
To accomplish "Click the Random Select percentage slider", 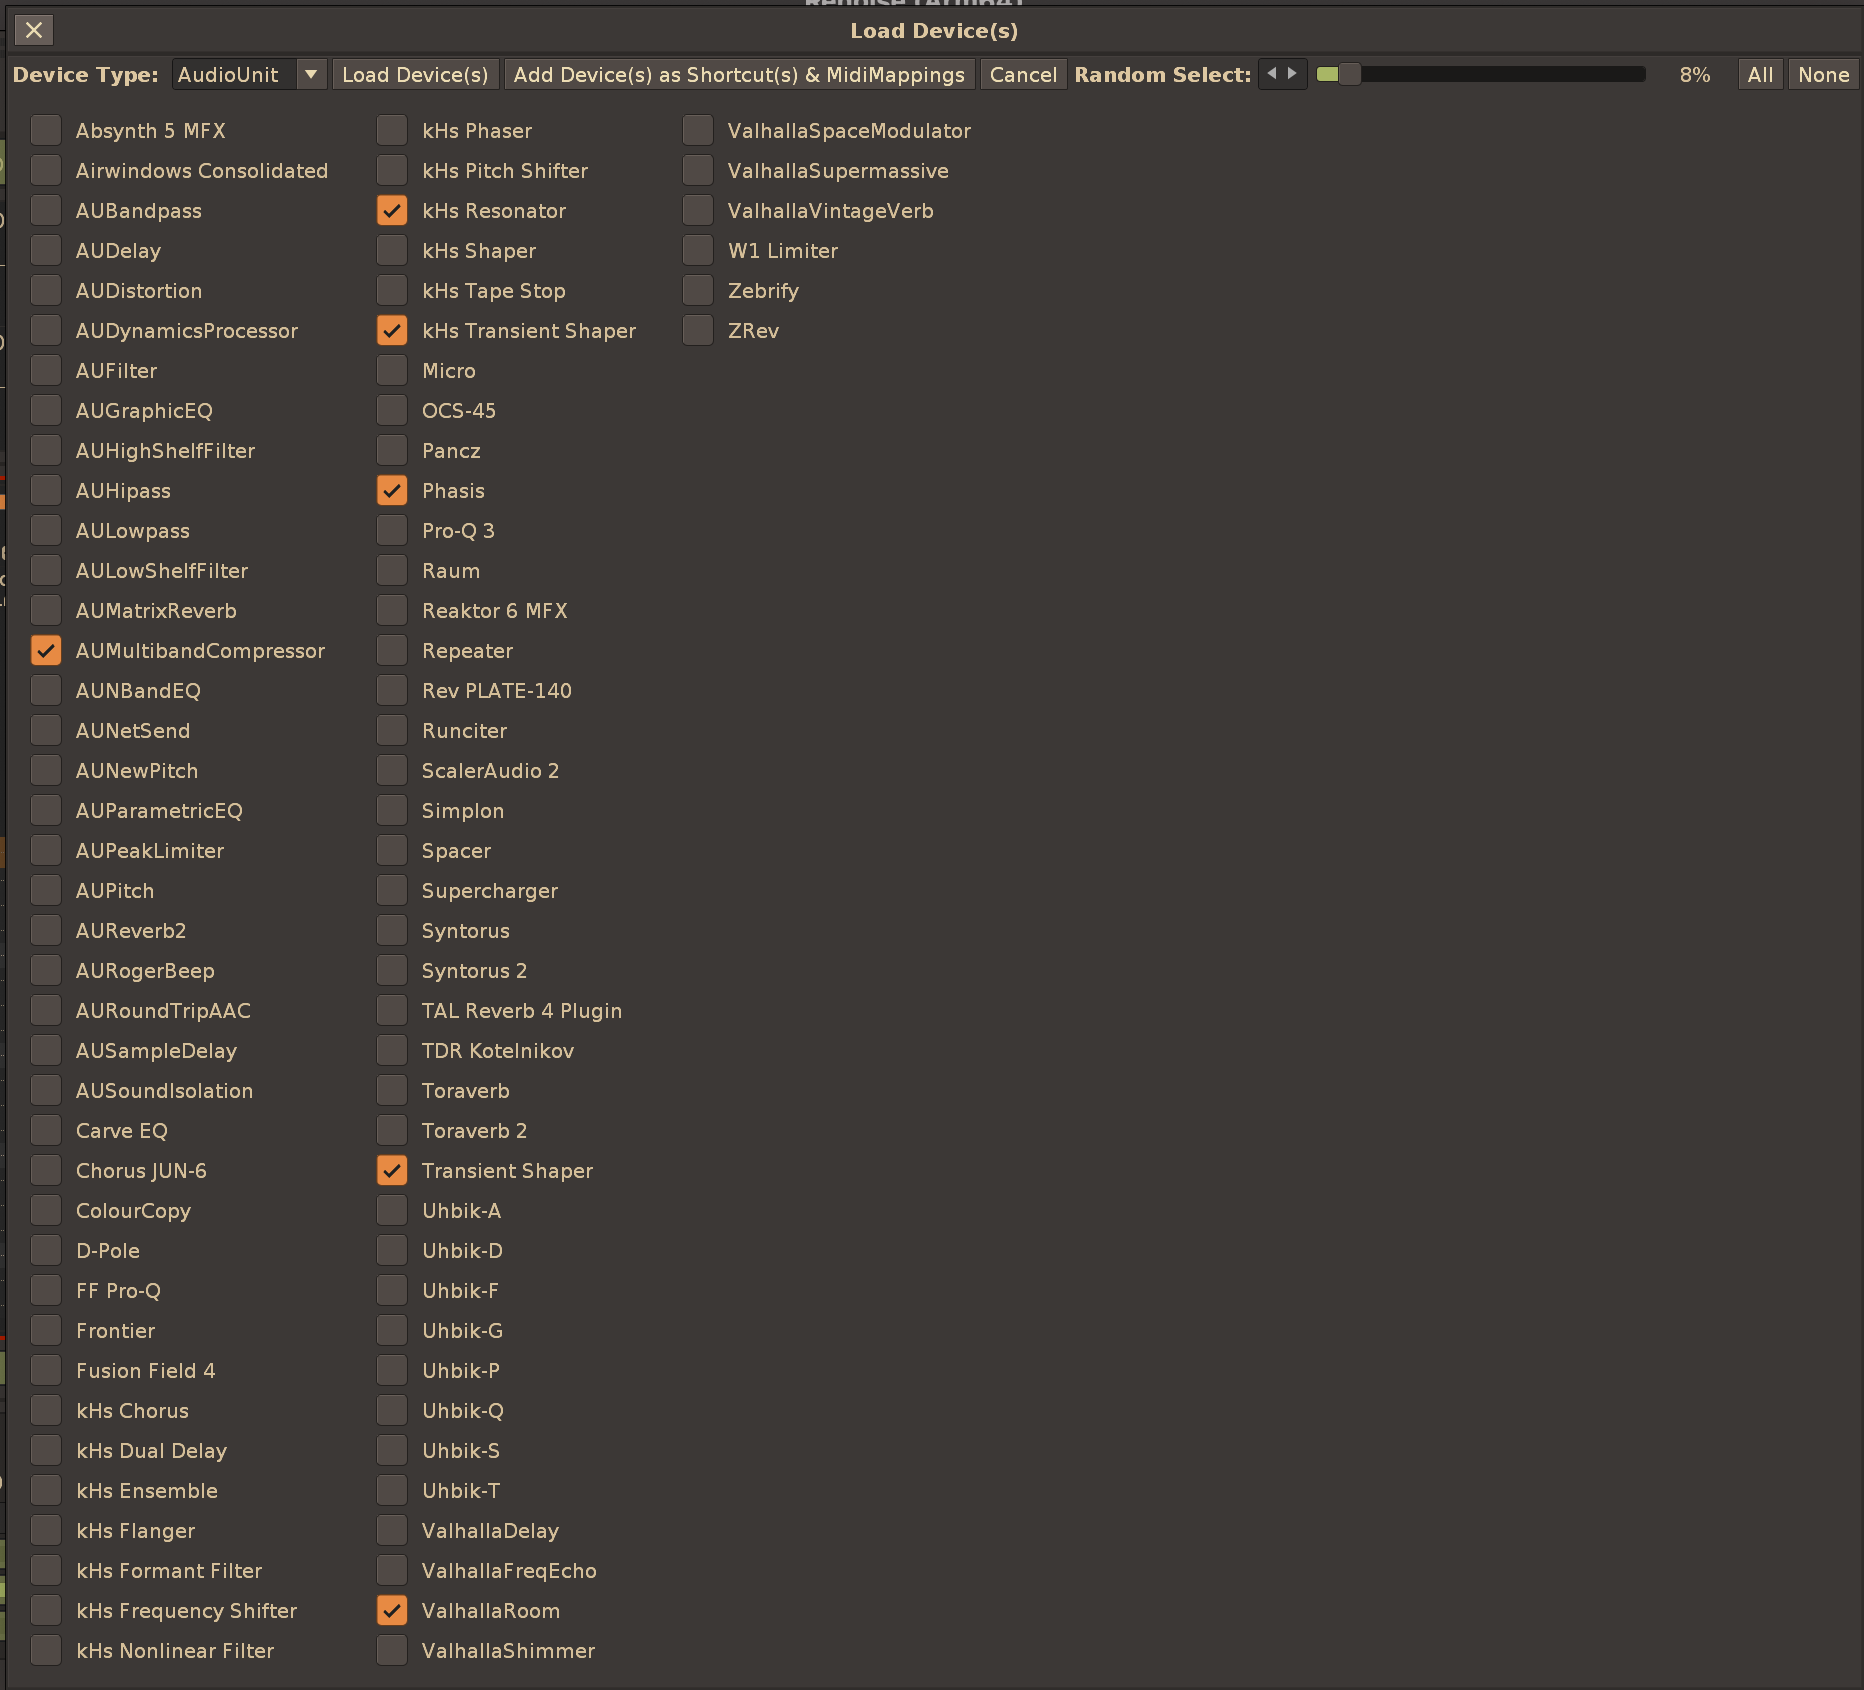I will [x=1480, y=75].
